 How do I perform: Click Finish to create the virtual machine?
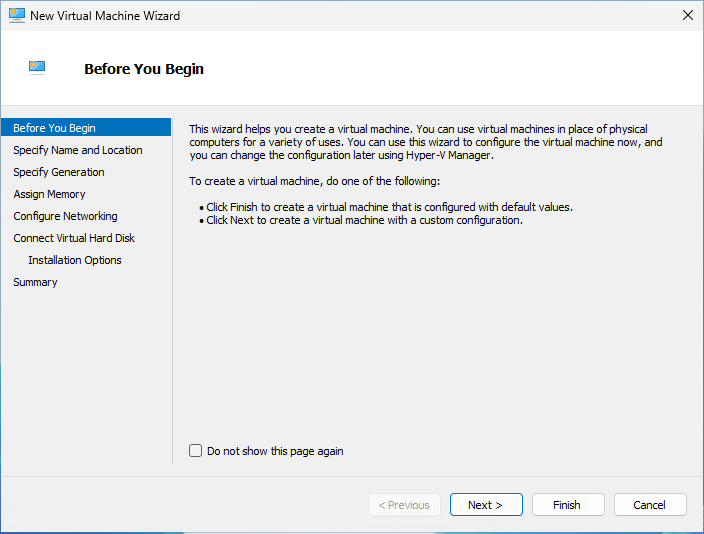click(567, 505)
